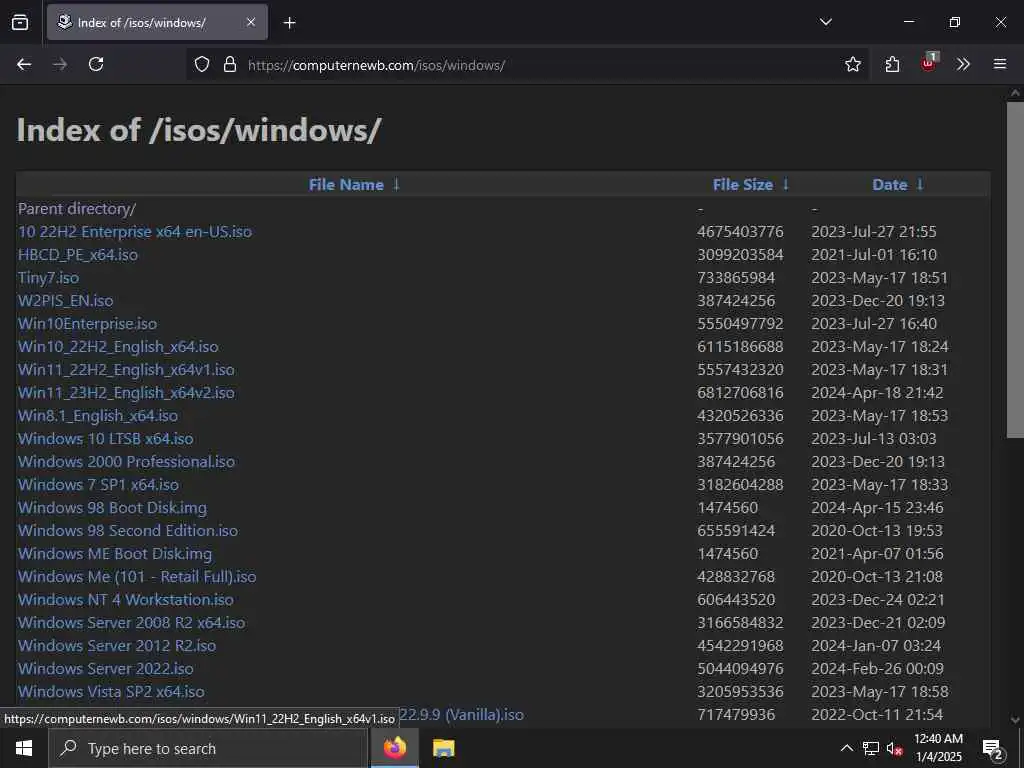
Task: Select file size 6812706816
Action: (x=740, y=392)
